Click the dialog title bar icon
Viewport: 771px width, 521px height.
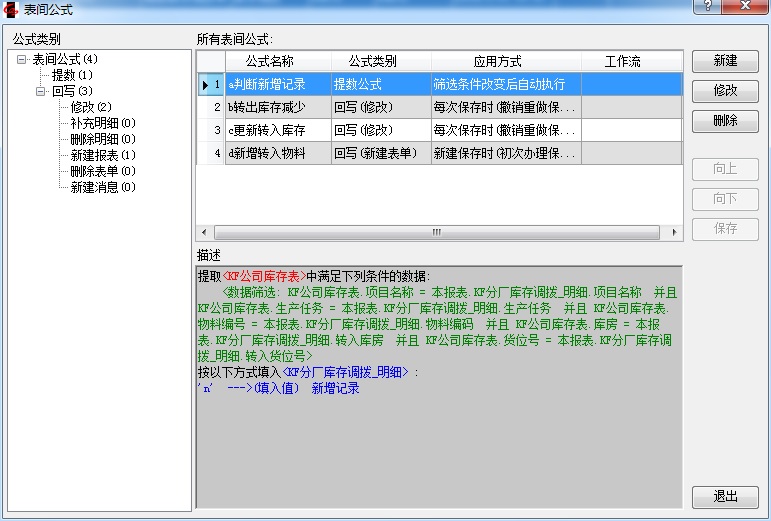click(12, 9)
